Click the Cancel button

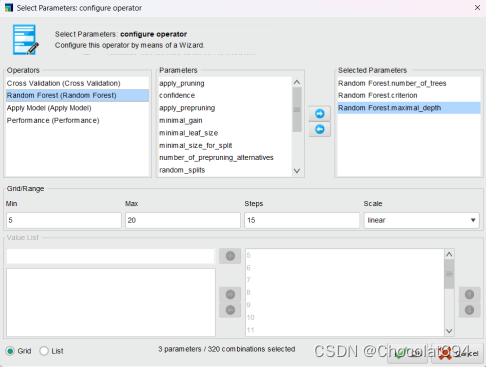point(458,353)
